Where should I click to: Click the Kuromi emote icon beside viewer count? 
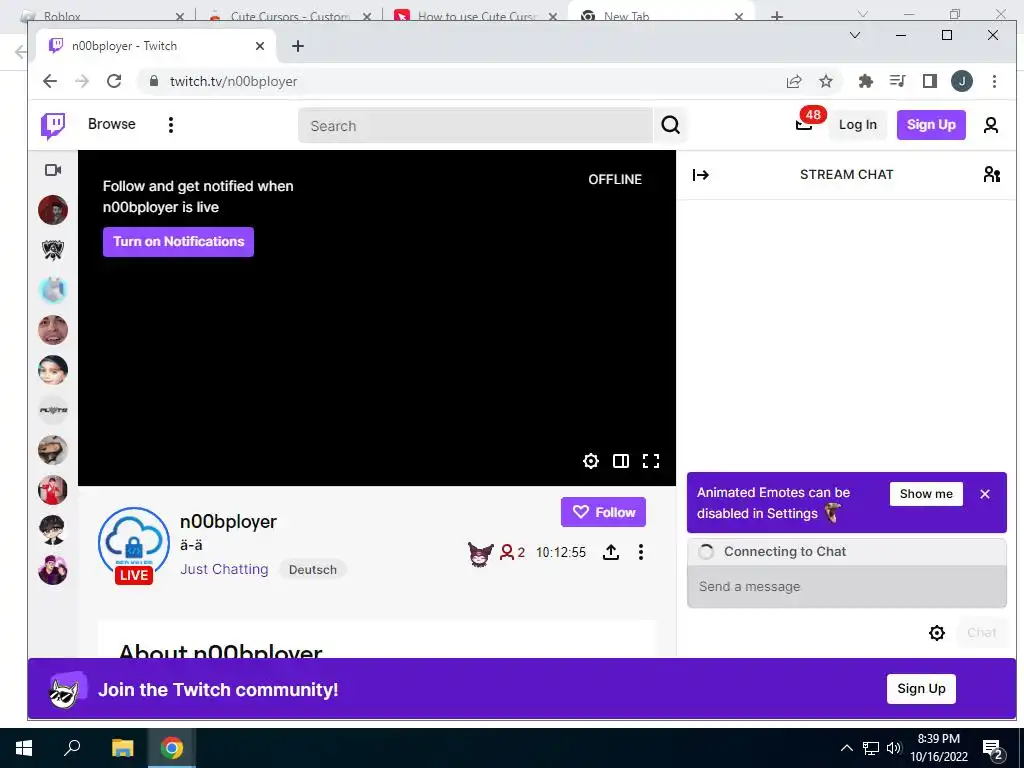tap(480, 554)
